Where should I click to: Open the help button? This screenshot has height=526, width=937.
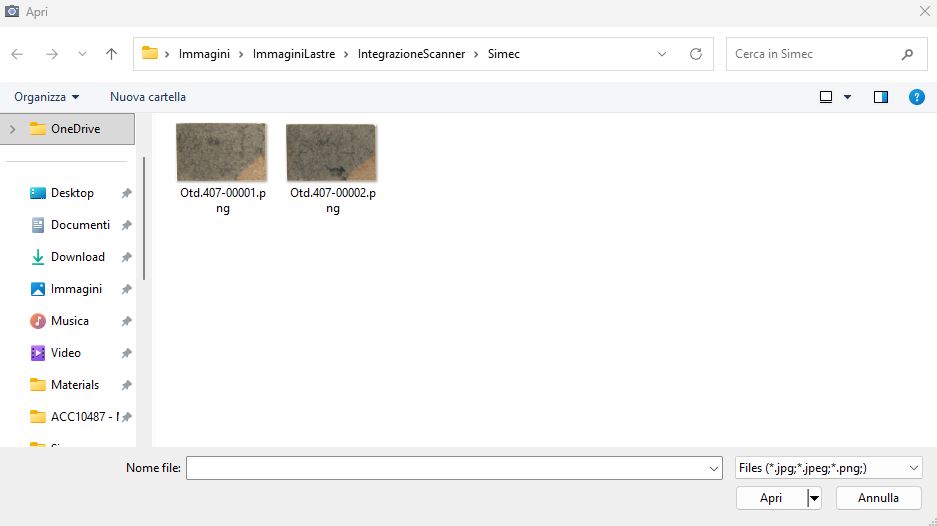pyautogui.click(x=917, y=97)
